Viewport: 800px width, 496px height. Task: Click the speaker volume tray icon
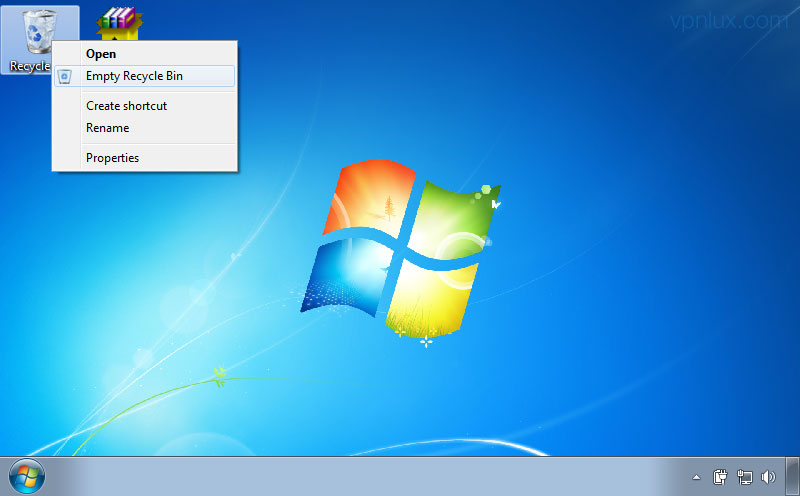[768, 477]
